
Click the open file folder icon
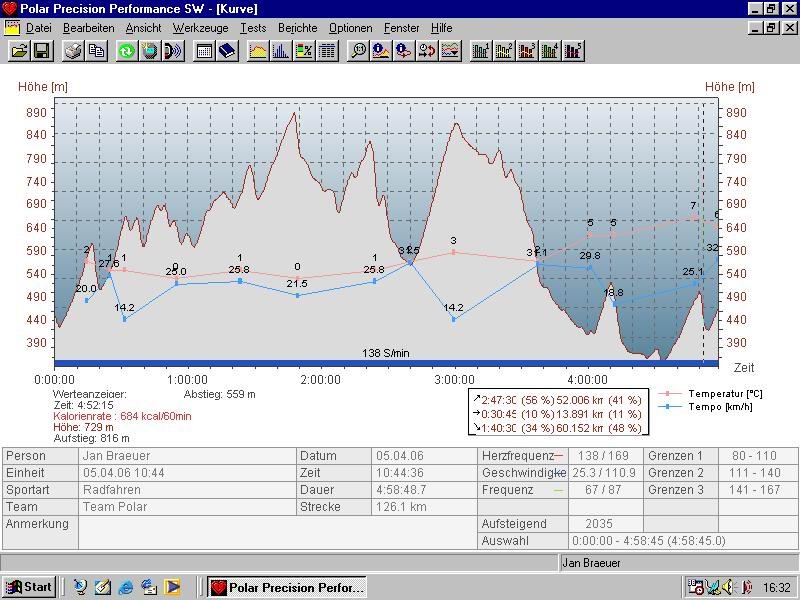[19, 50]
